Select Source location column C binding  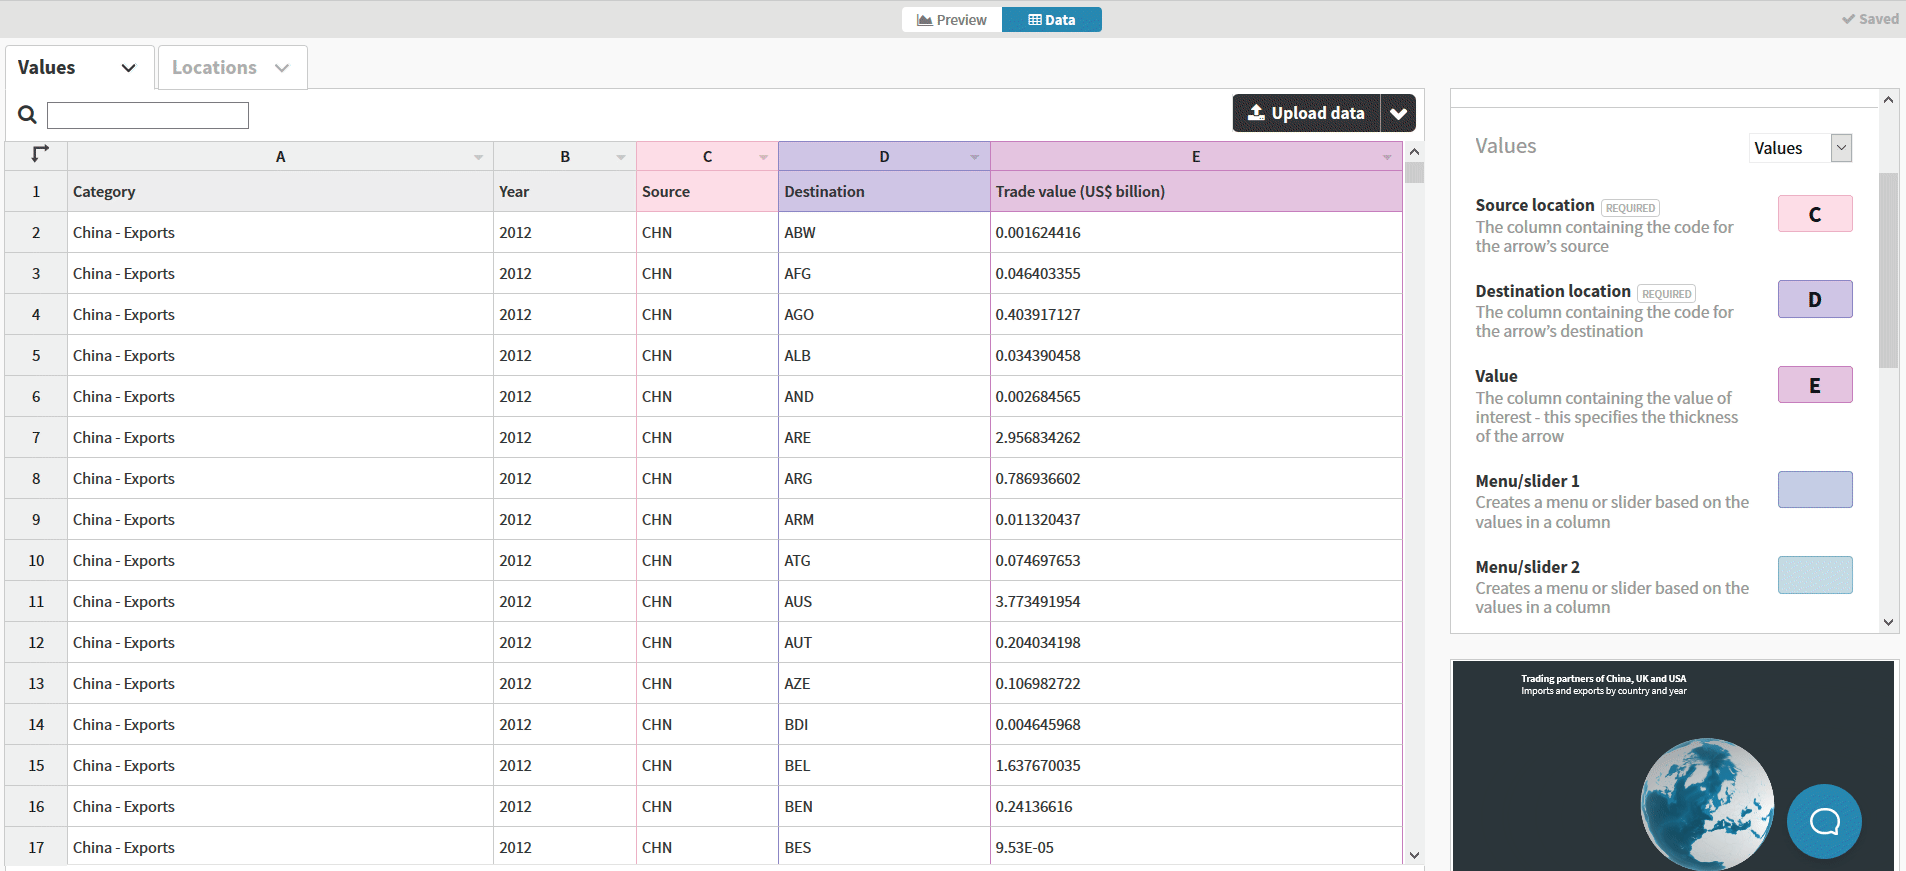tap(1815, 214)
